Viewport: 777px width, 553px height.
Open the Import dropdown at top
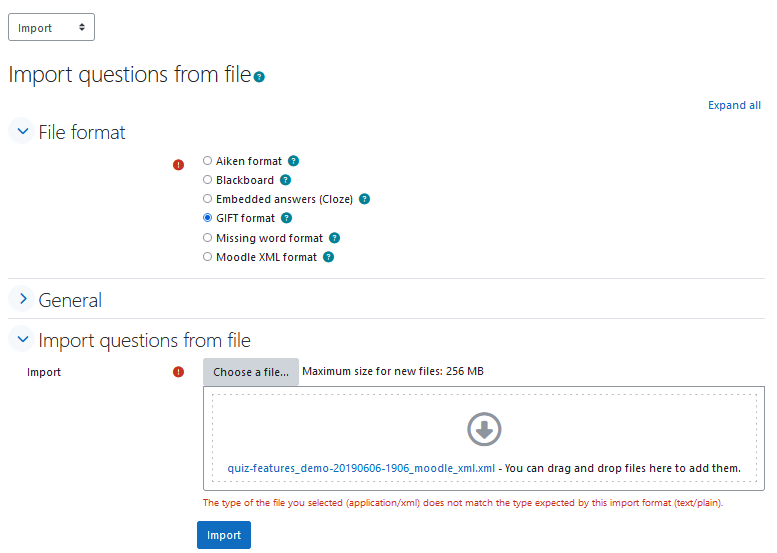coord(52,27)
